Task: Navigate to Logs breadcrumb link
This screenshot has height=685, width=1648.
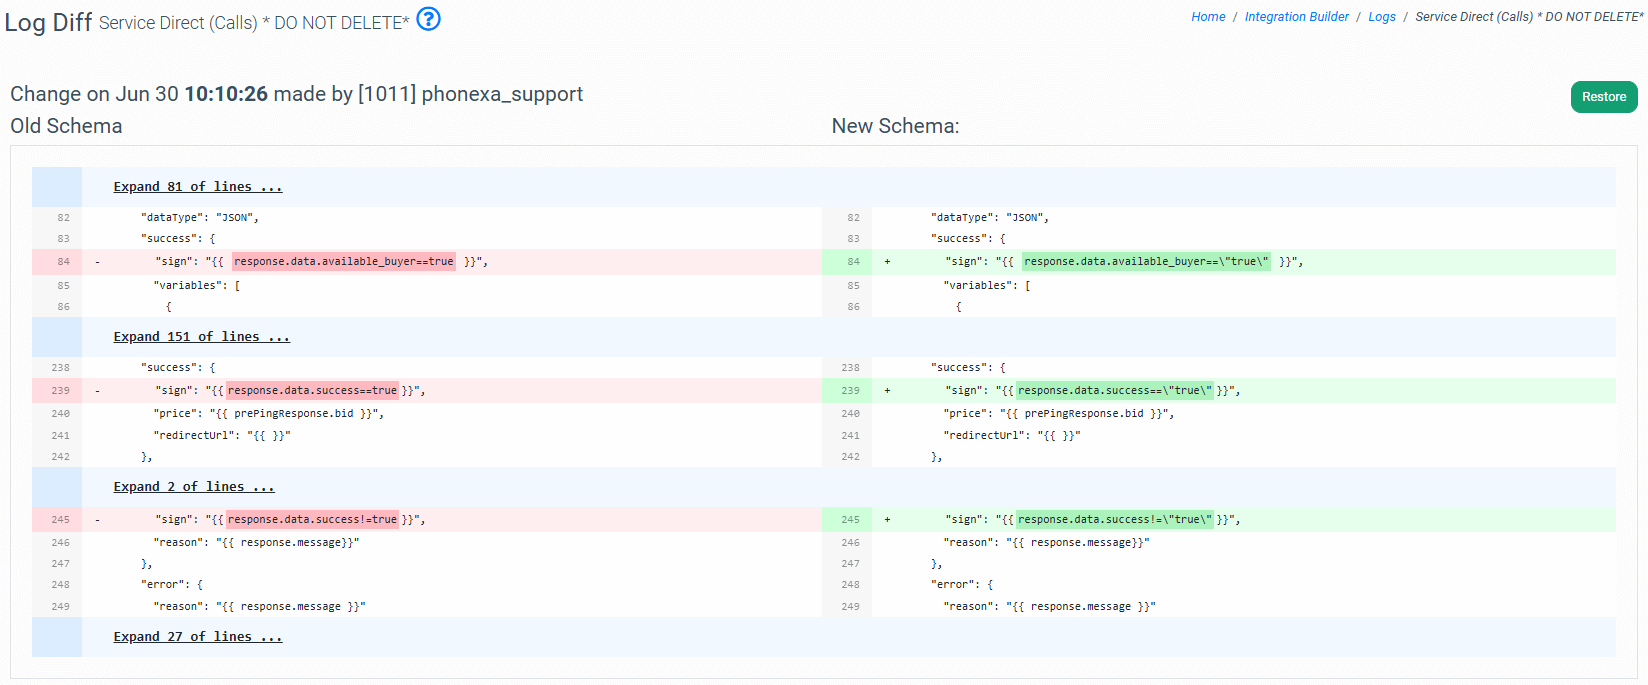Action: click(x=1381, y=17)
